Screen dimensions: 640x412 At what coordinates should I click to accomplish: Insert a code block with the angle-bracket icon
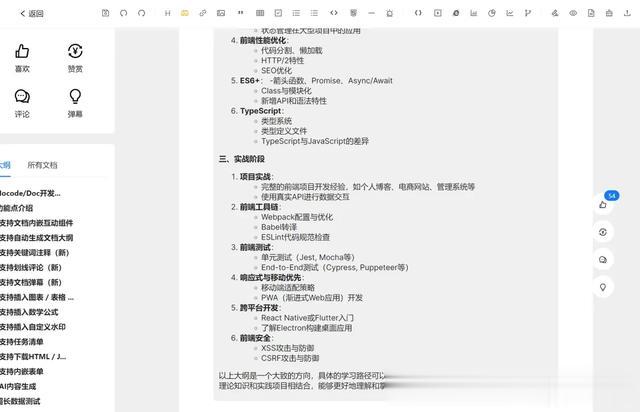333,13
